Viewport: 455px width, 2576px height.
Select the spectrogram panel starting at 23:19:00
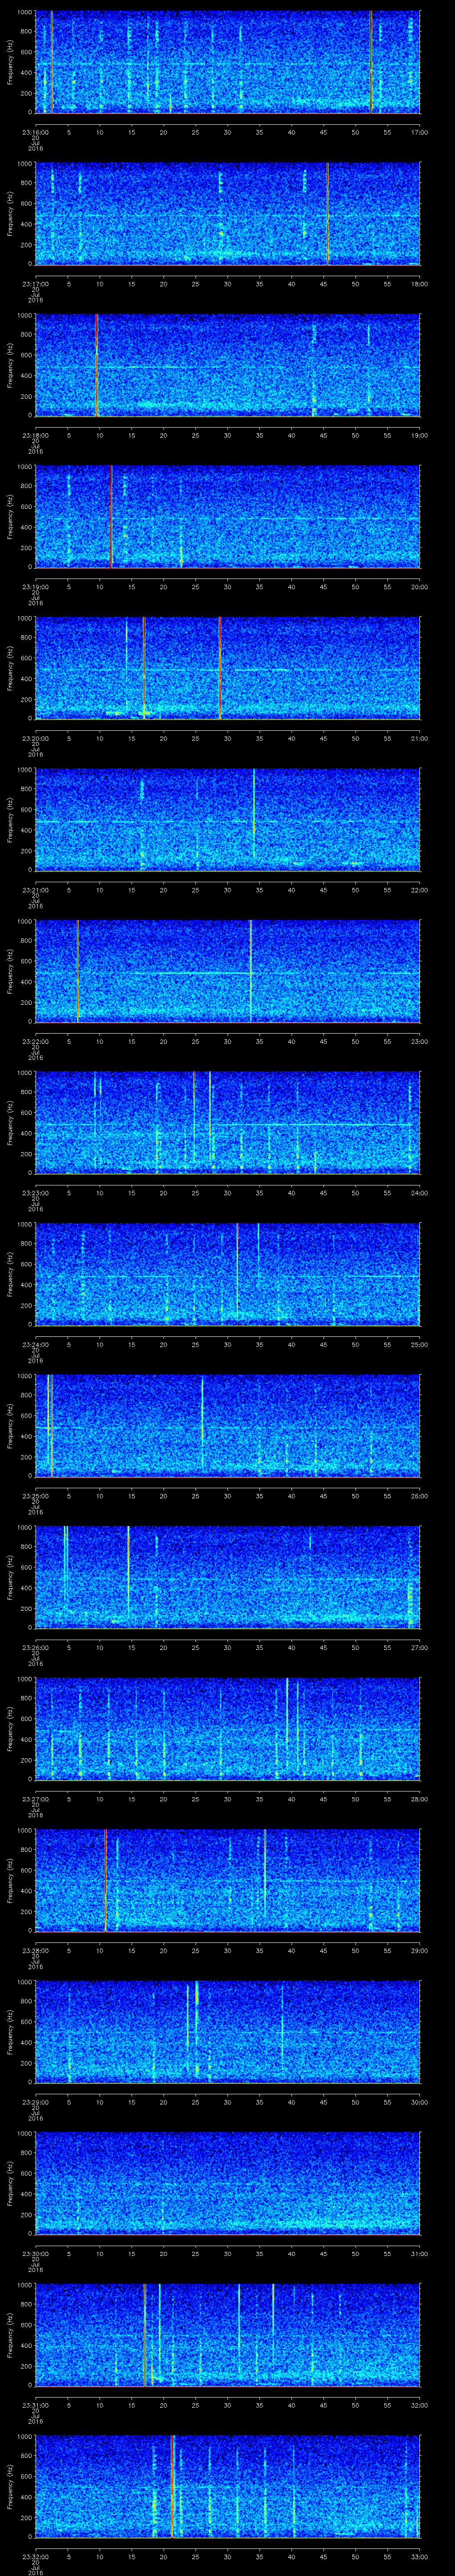click(x=228, y=517)
